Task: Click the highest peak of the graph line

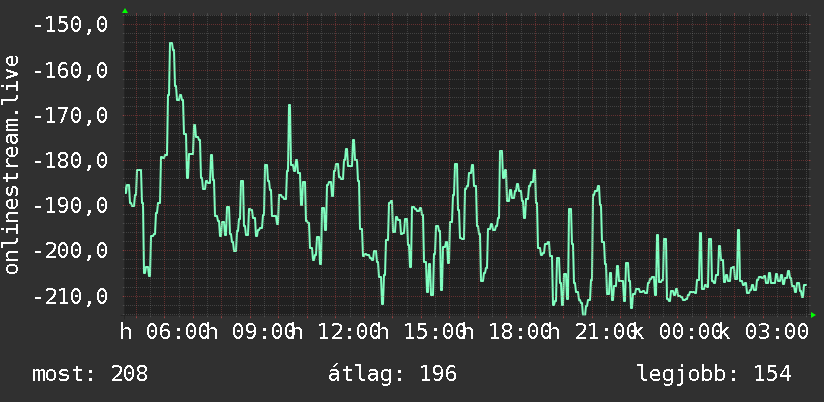Action: (171, 44)
